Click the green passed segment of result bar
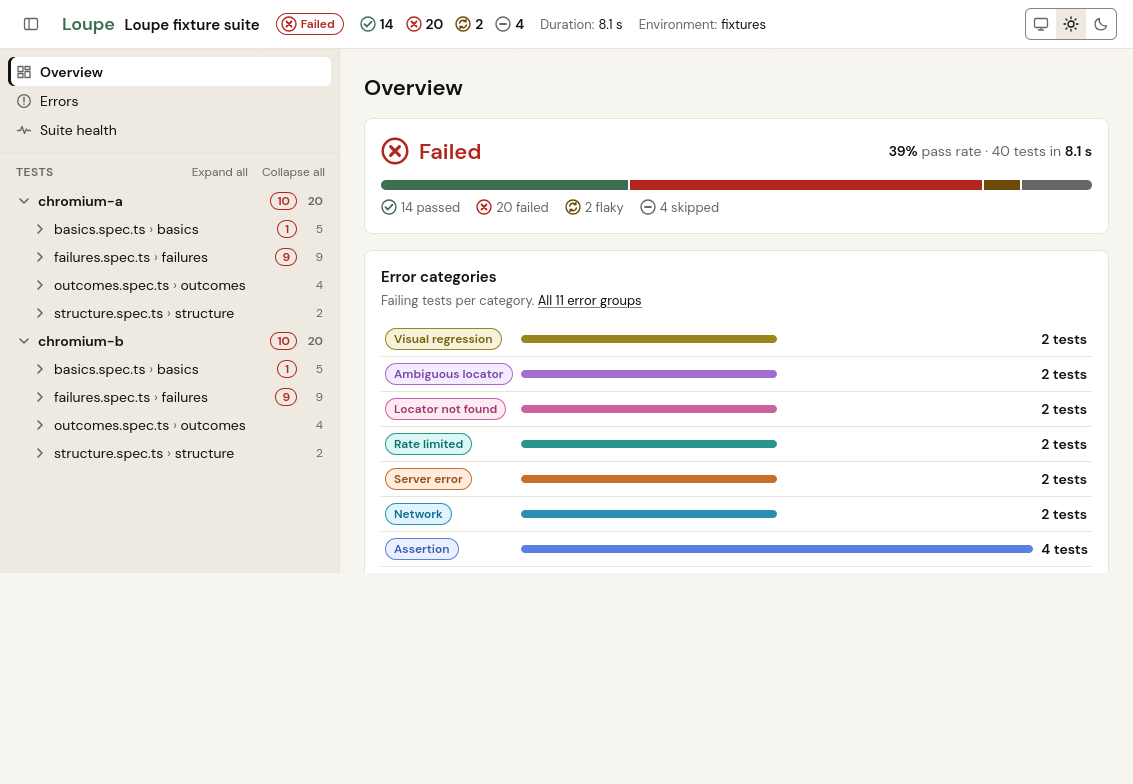This screenshot has width=1133, height=784. click(x=504, y=185)
